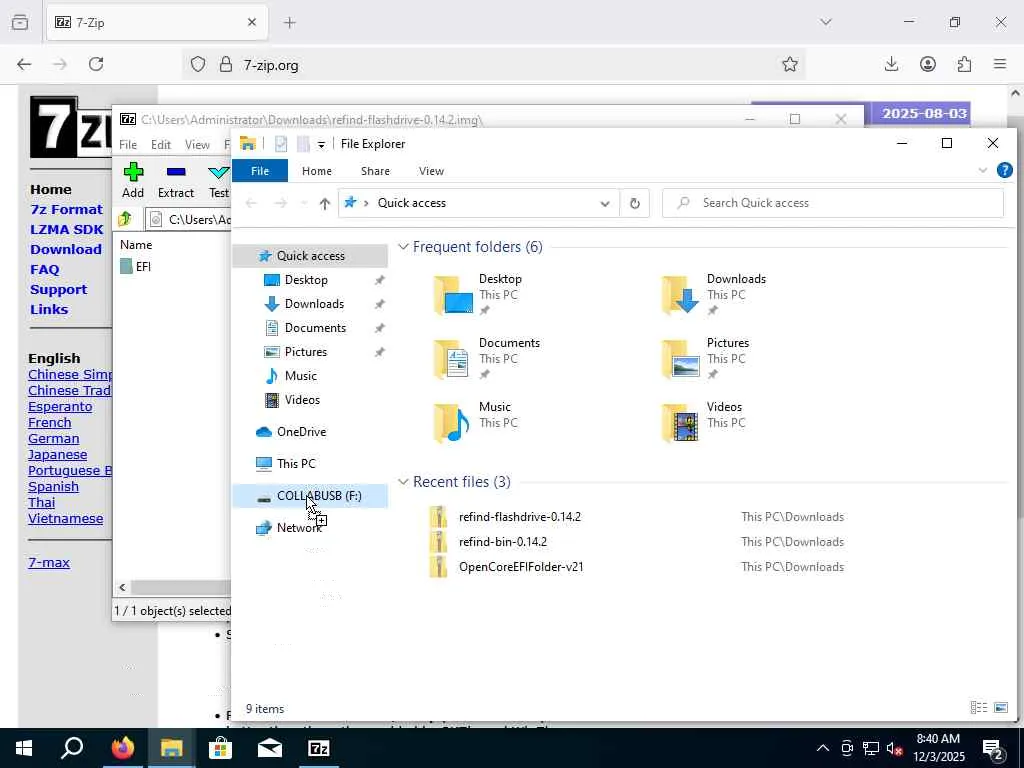Open the Edit menu in 7-Zip
1024x768 pixels.
161,145
